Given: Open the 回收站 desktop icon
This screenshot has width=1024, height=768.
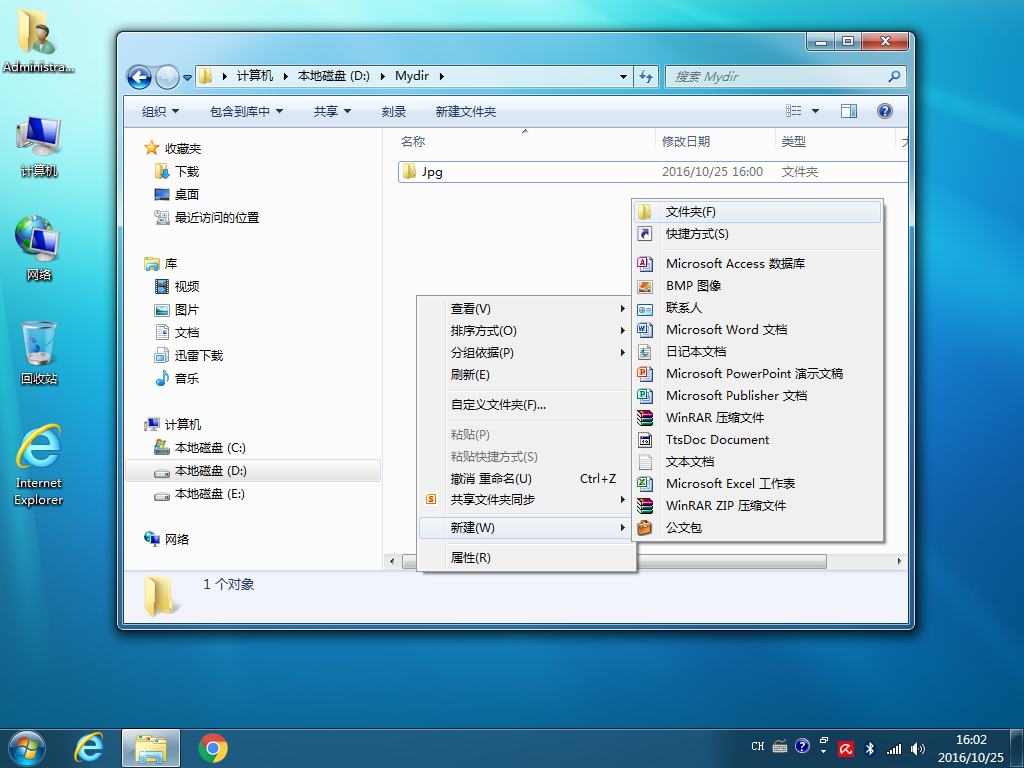Looking at the screenshot, I should [x=39, y=353].
